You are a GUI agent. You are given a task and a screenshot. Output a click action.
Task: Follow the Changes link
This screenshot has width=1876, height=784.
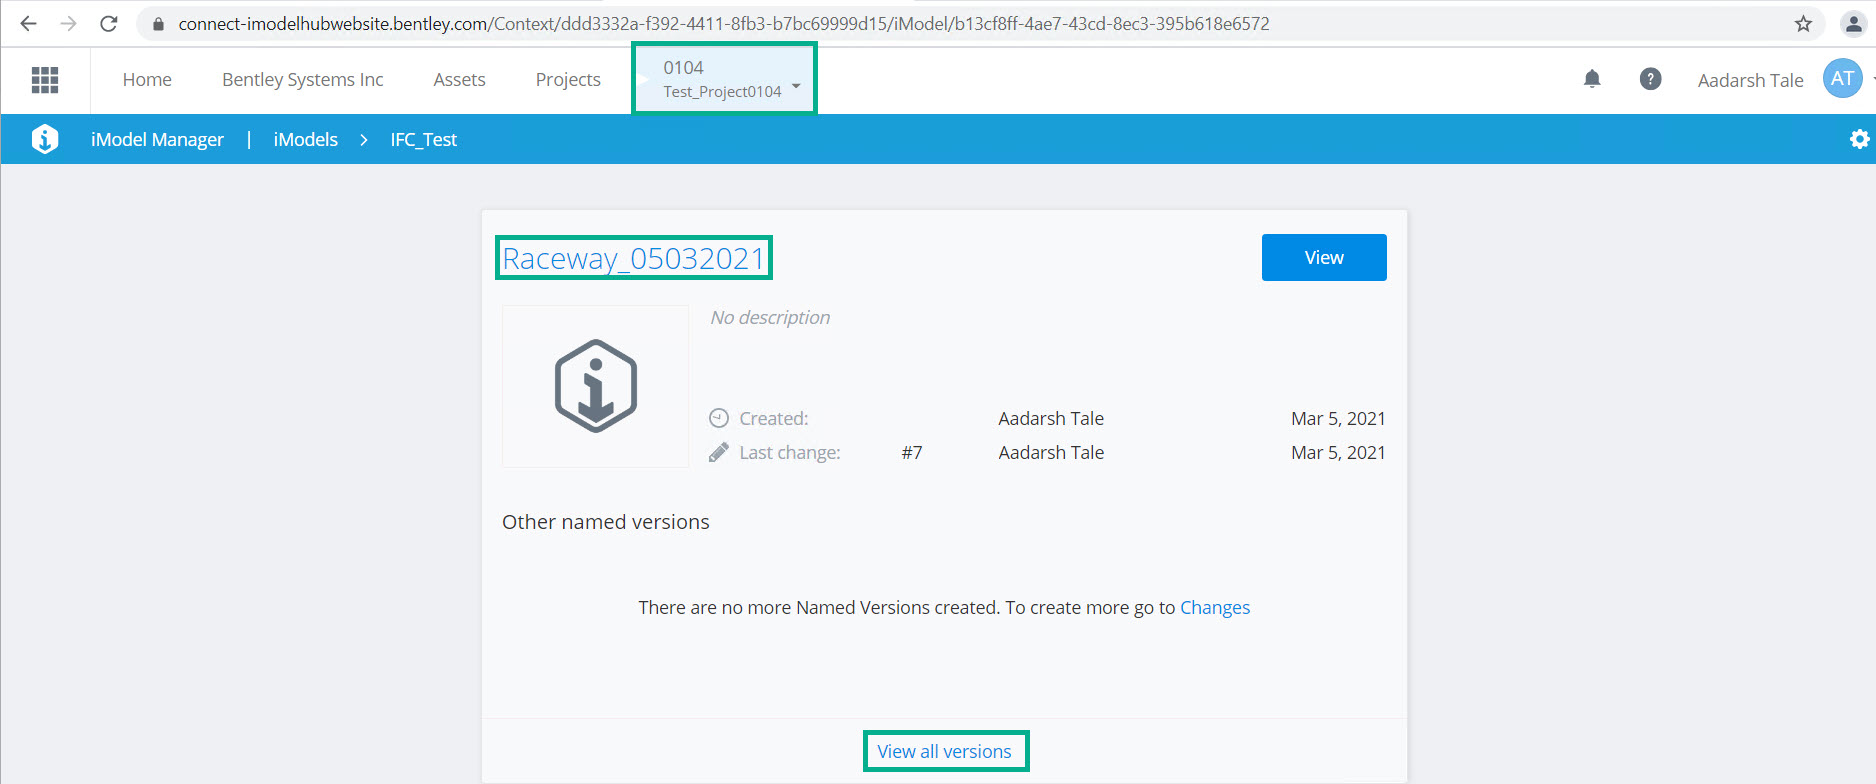pyautogui.click(x=1215, y=608)
